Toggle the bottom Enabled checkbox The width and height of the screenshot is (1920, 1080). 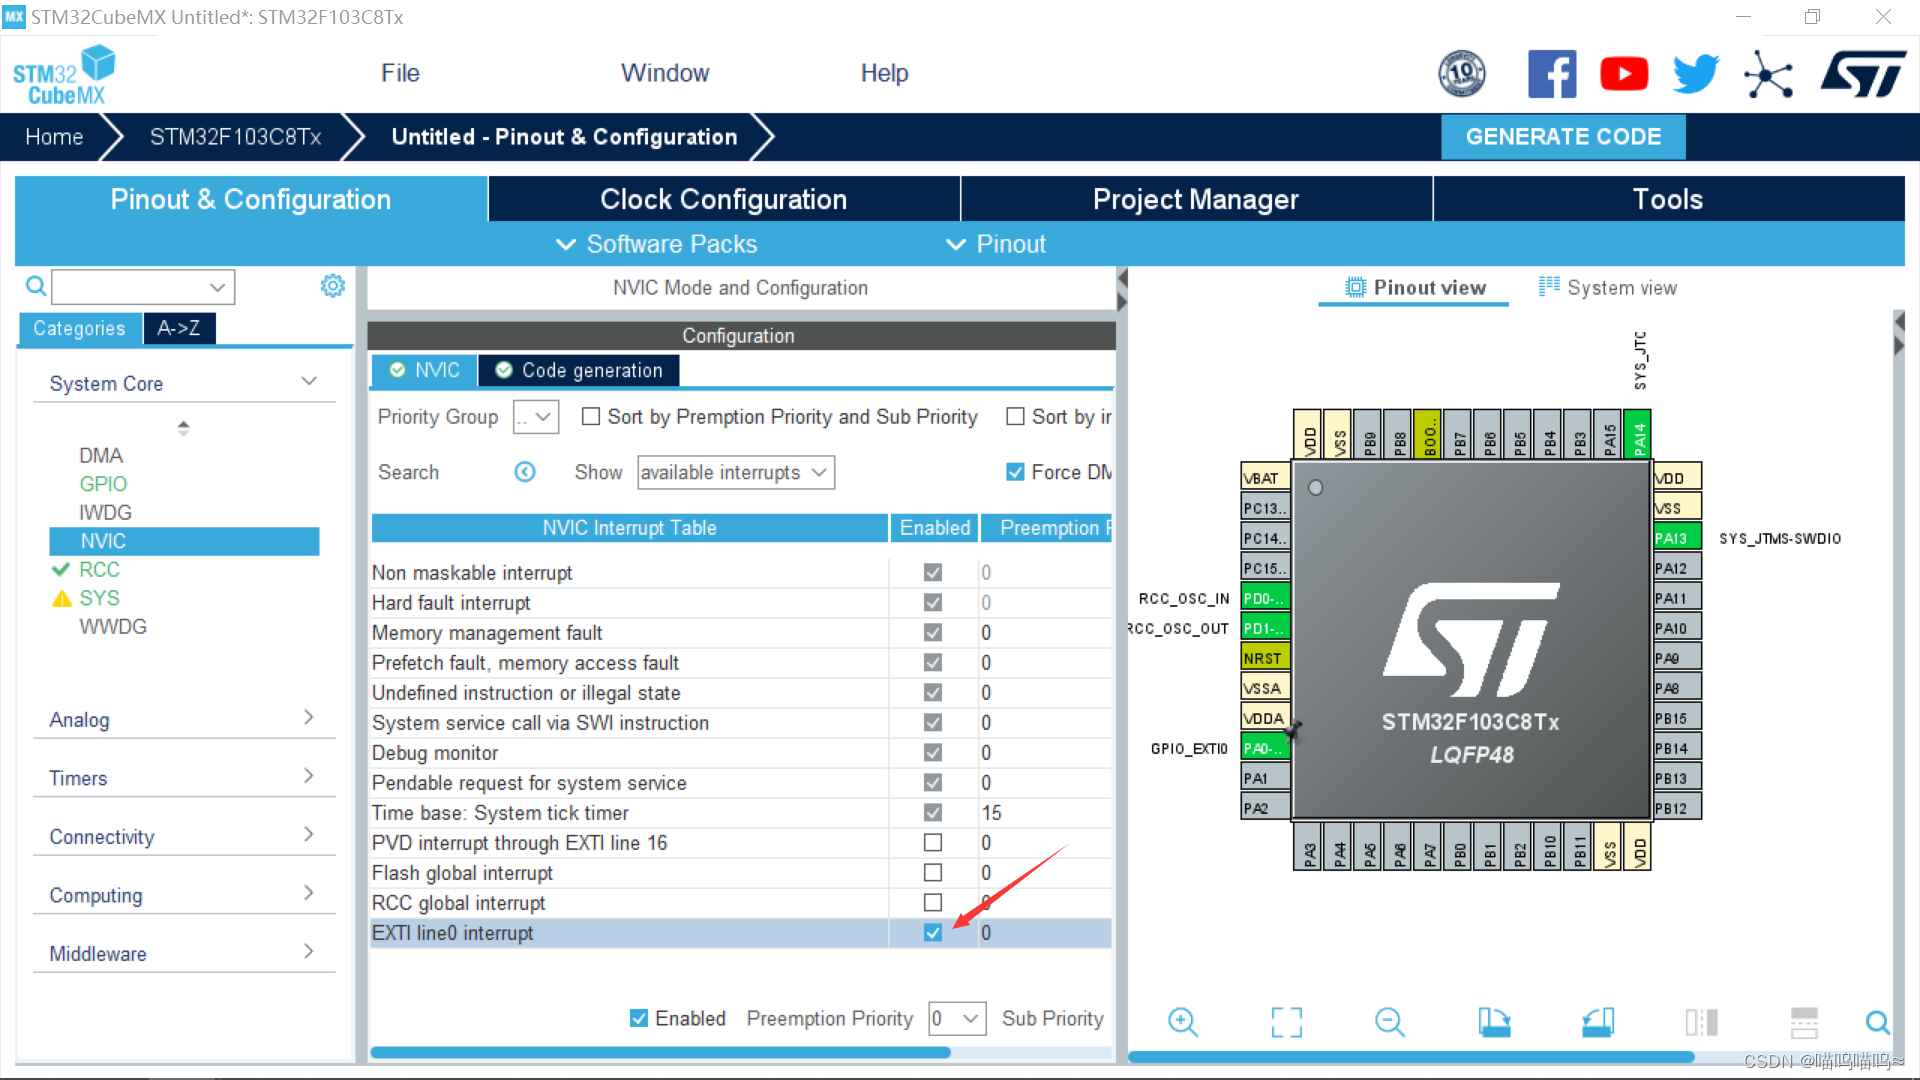639,1018
